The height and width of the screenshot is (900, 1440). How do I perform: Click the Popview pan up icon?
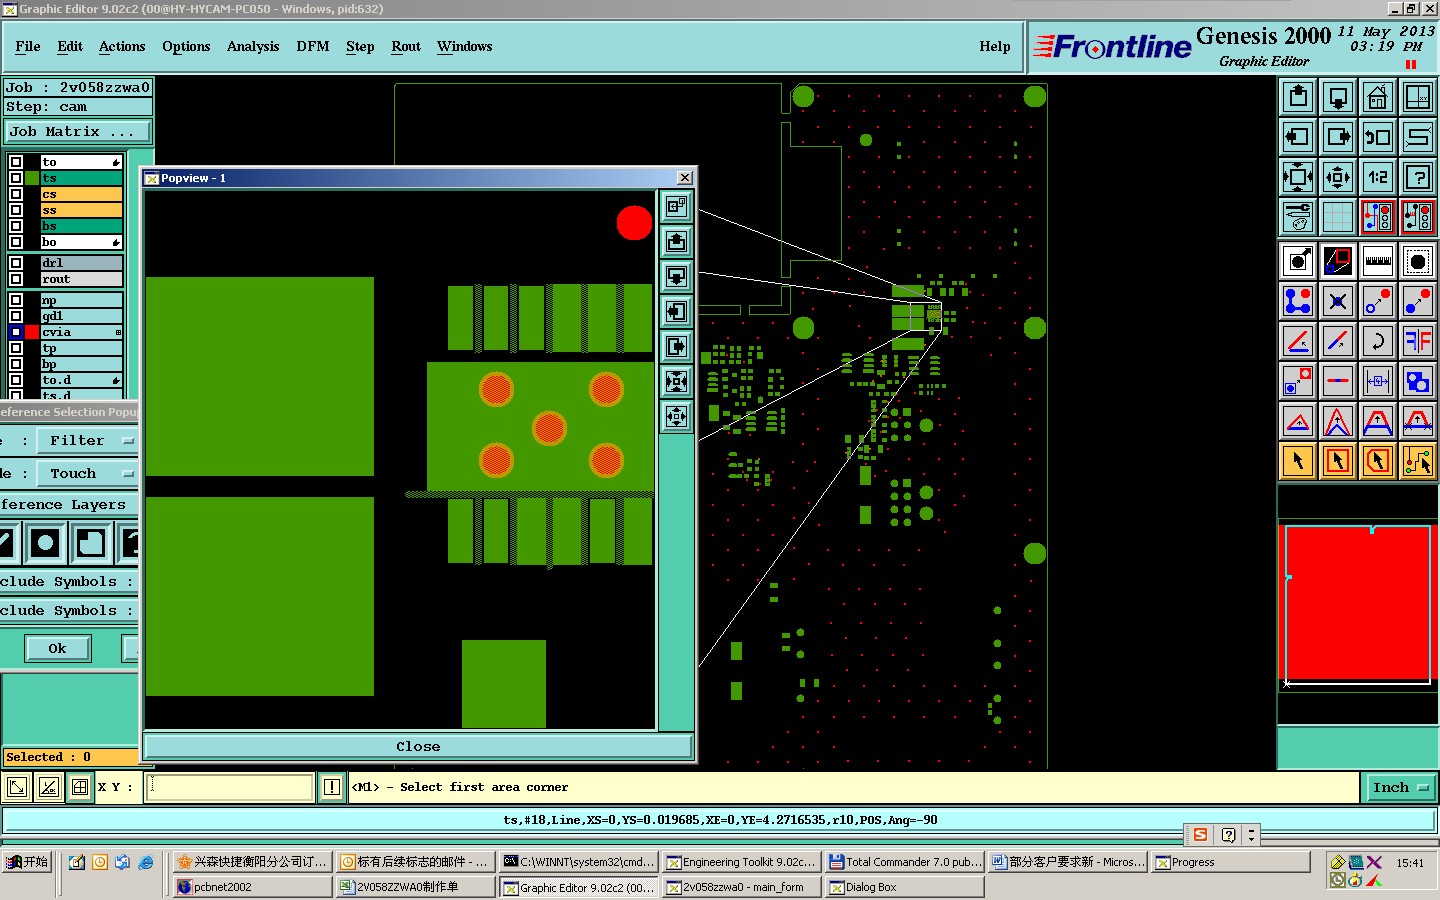tap(677, 242)
